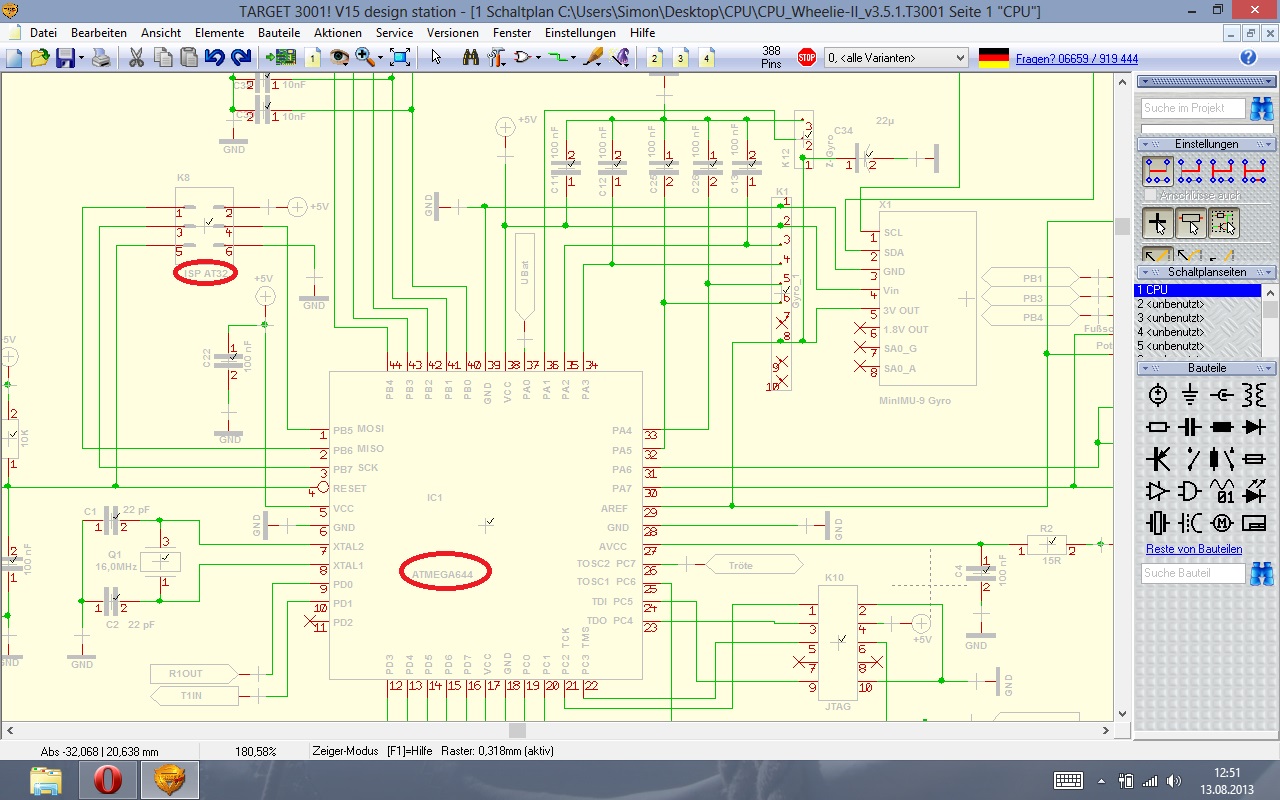Open the '<alle Varianten>' dropdown

point(896,58)
